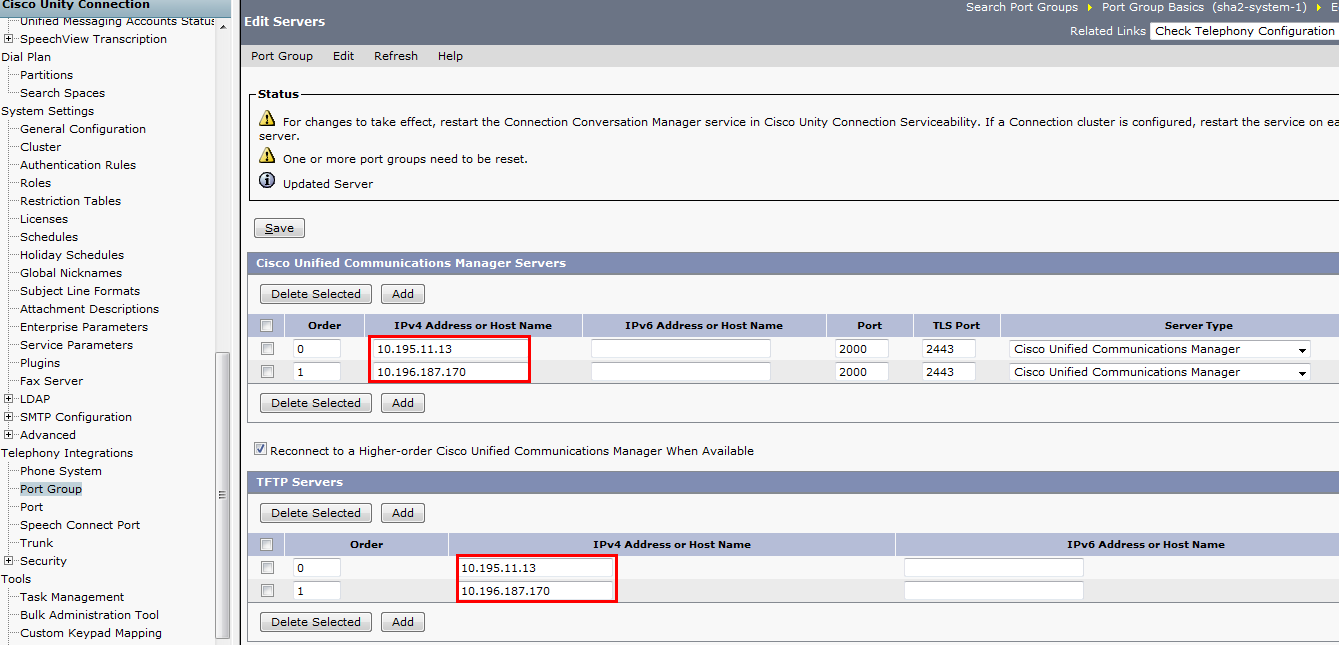Click Add above the CUCM servers table
Viewport: 1339px width, 645px height.
click(x=403, y=294)
